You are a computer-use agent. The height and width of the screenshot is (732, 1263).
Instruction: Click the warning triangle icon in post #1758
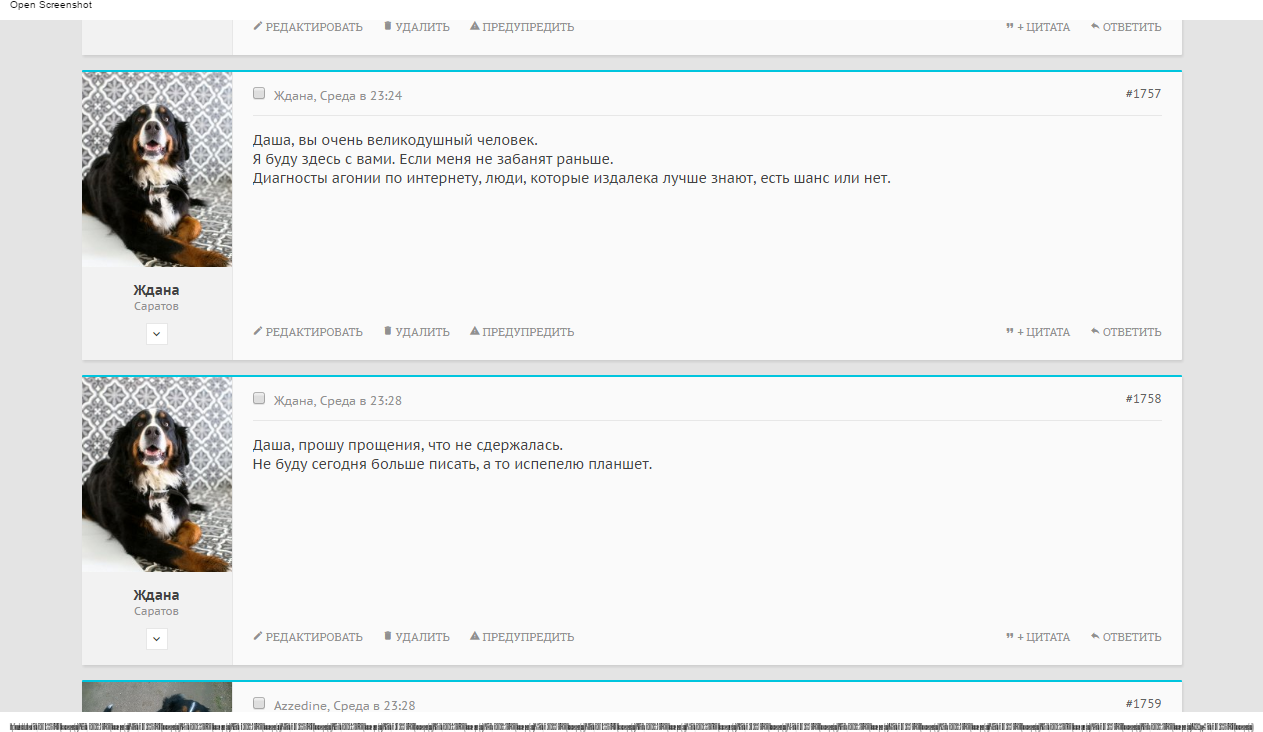(x=475, y=636)
